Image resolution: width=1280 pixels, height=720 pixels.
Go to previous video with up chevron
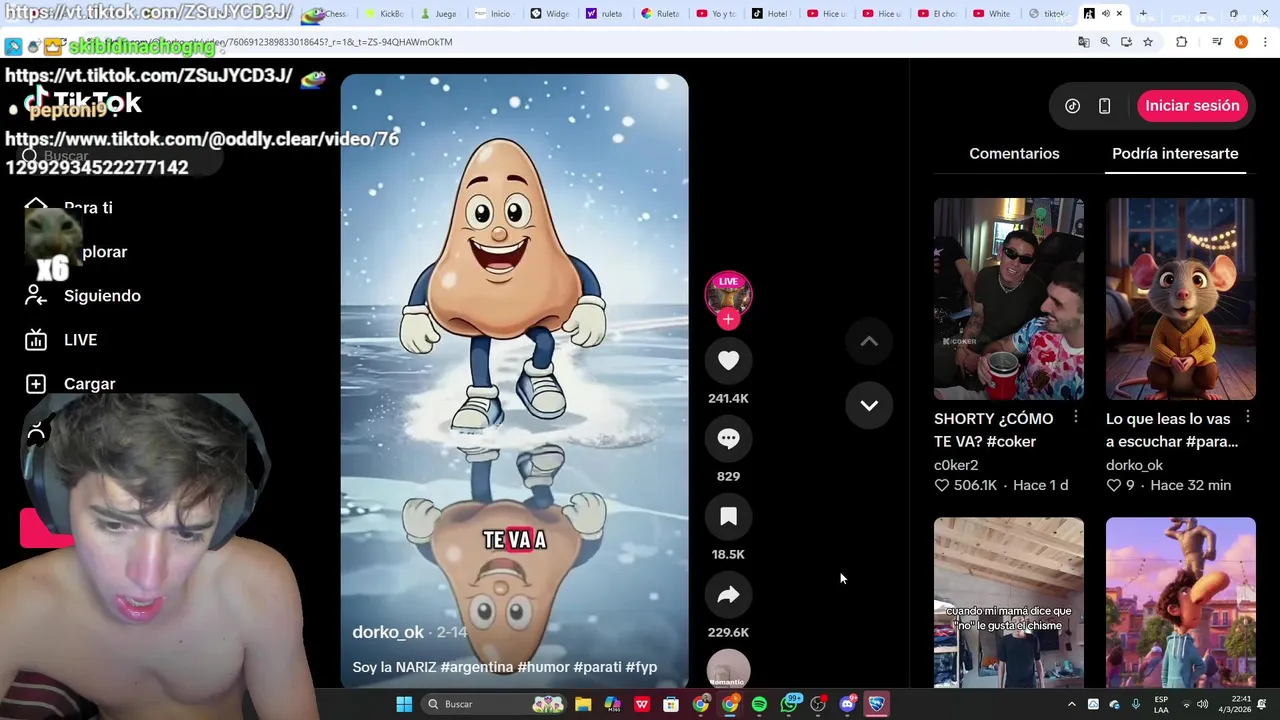pos(869,341)
